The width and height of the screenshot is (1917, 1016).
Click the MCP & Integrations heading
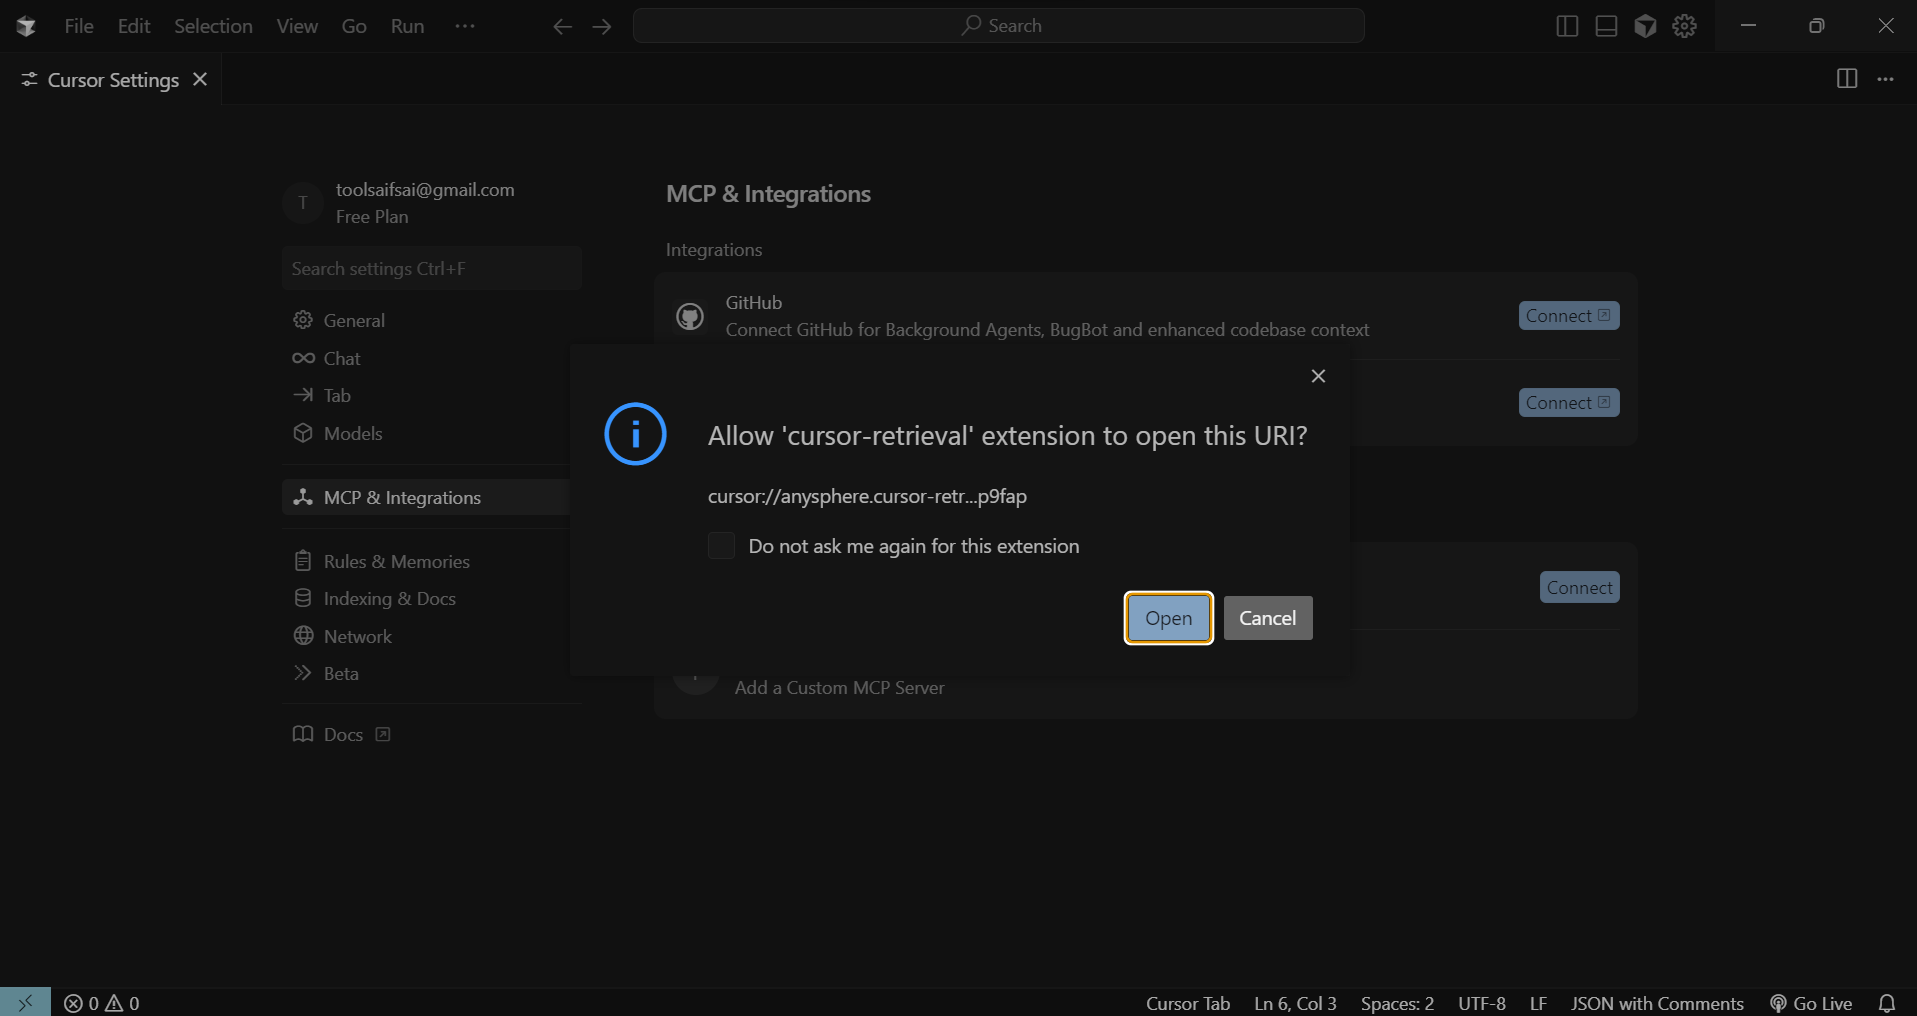click(x=768, y=194)
